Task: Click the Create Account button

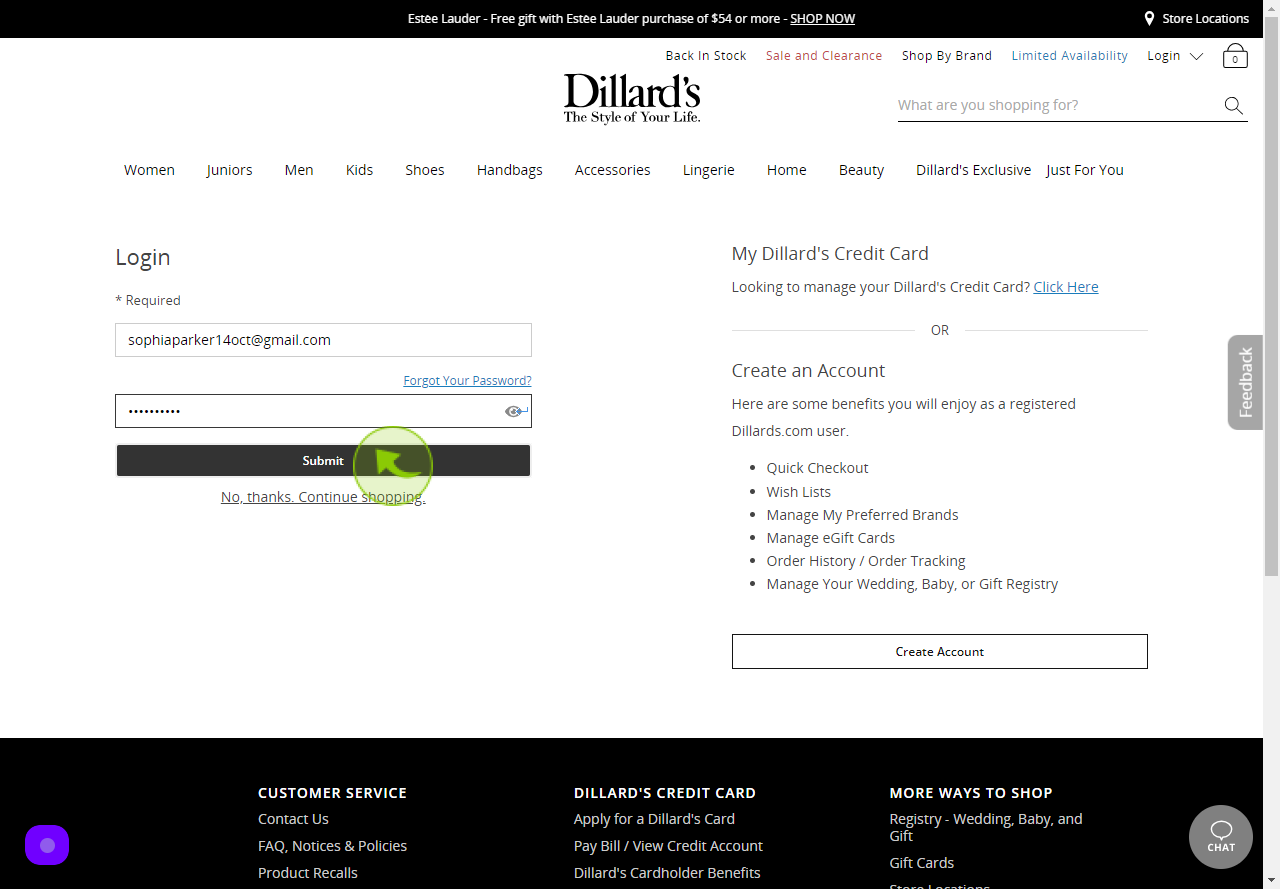Action: (940, 651)
